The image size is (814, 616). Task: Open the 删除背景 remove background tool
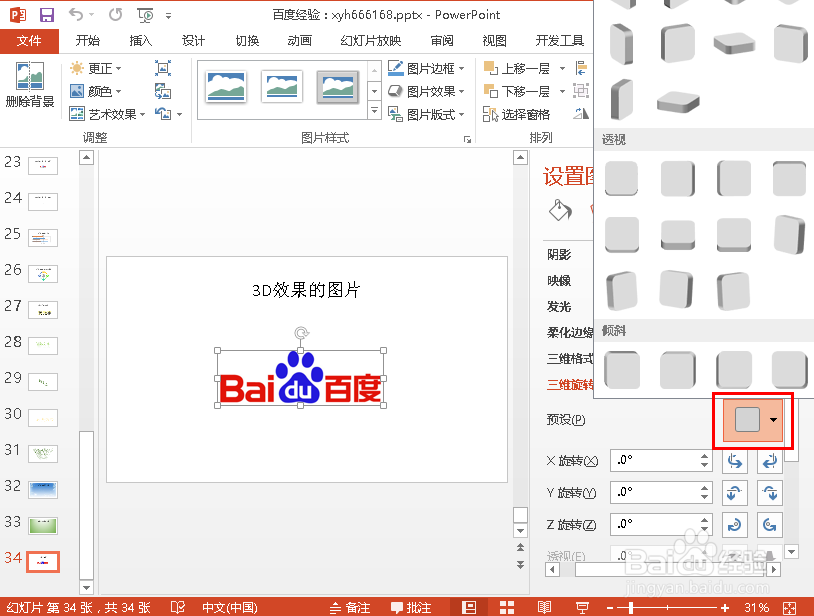(30, 85)
